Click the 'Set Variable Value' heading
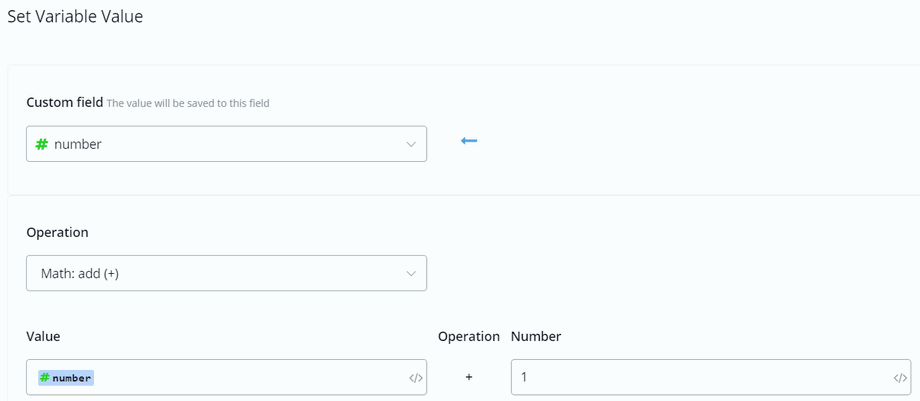920x401 pixels. point(75,17)
